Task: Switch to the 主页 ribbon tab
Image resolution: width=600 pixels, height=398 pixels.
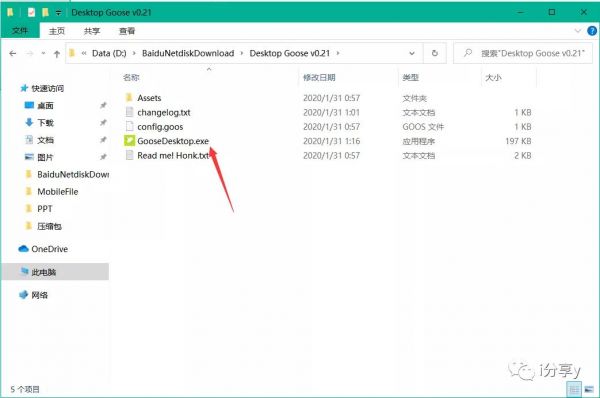Action: click(57, 31)
